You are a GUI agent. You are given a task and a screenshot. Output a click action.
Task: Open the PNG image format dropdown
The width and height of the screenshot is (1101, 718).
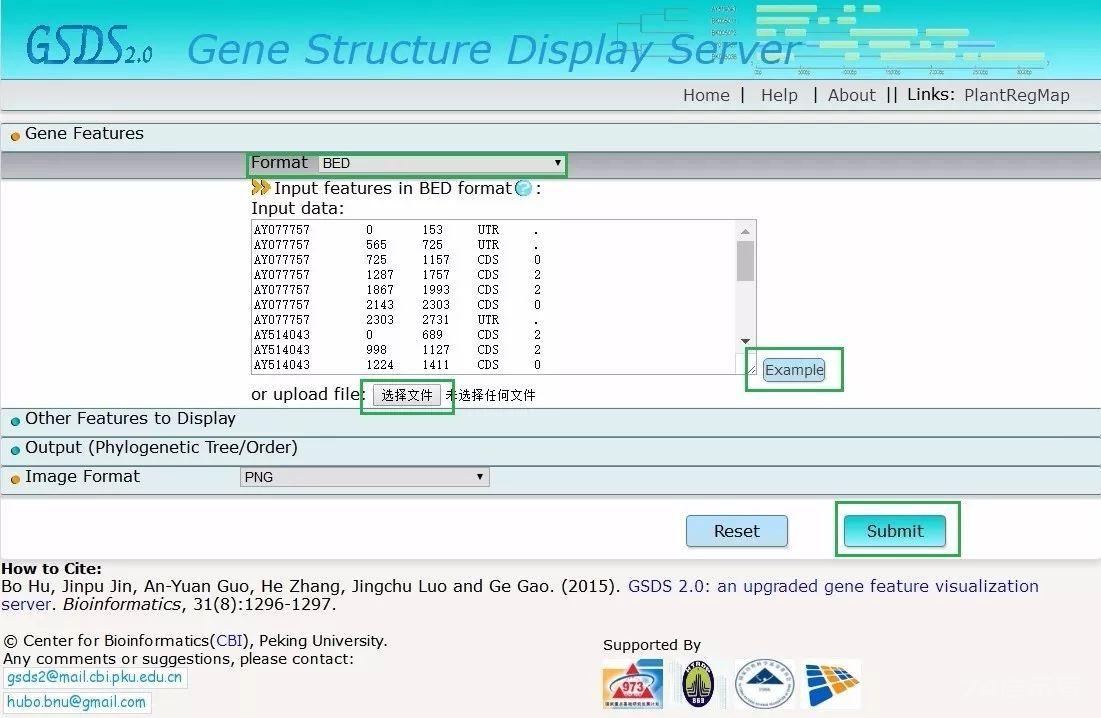click(364, 477)
